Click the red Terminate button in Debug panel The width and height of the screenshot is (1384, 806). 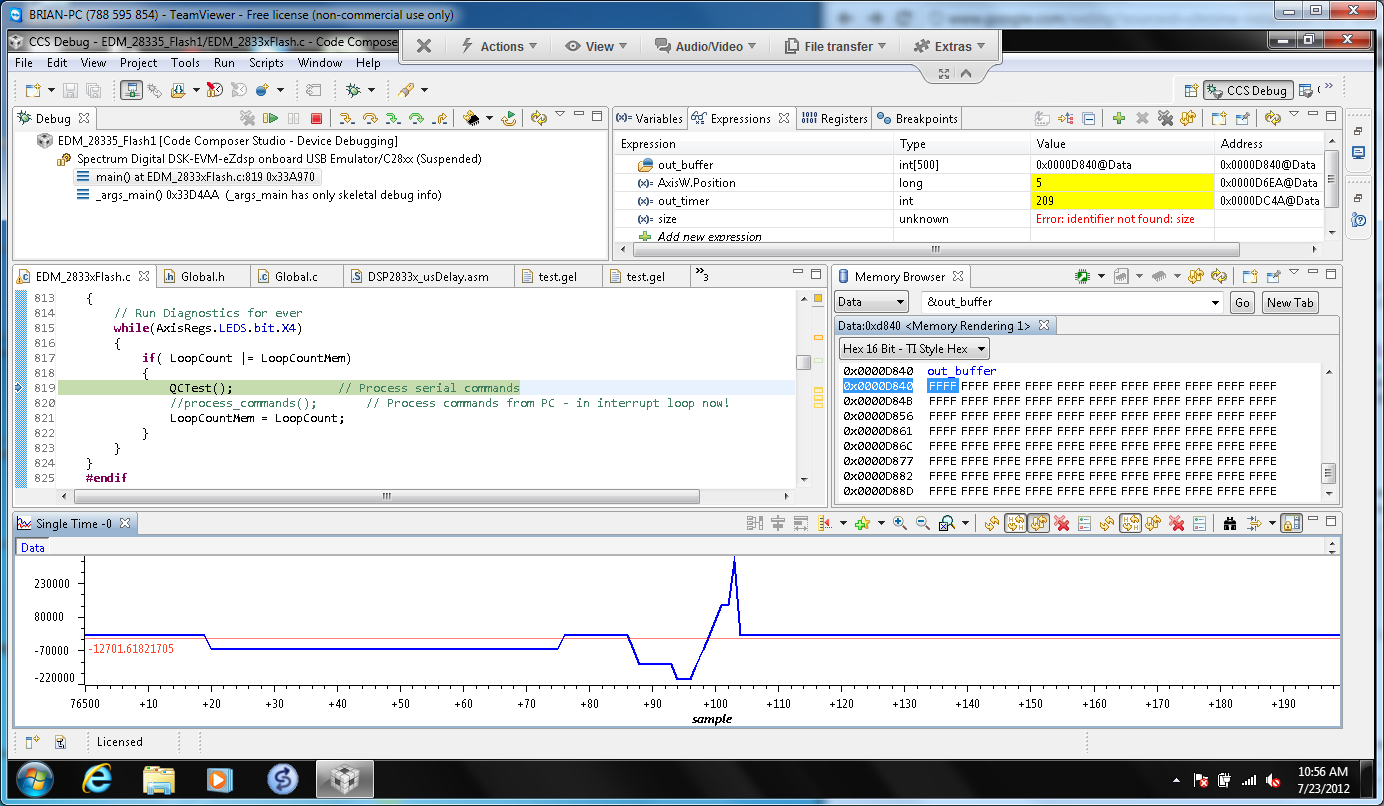316,118
